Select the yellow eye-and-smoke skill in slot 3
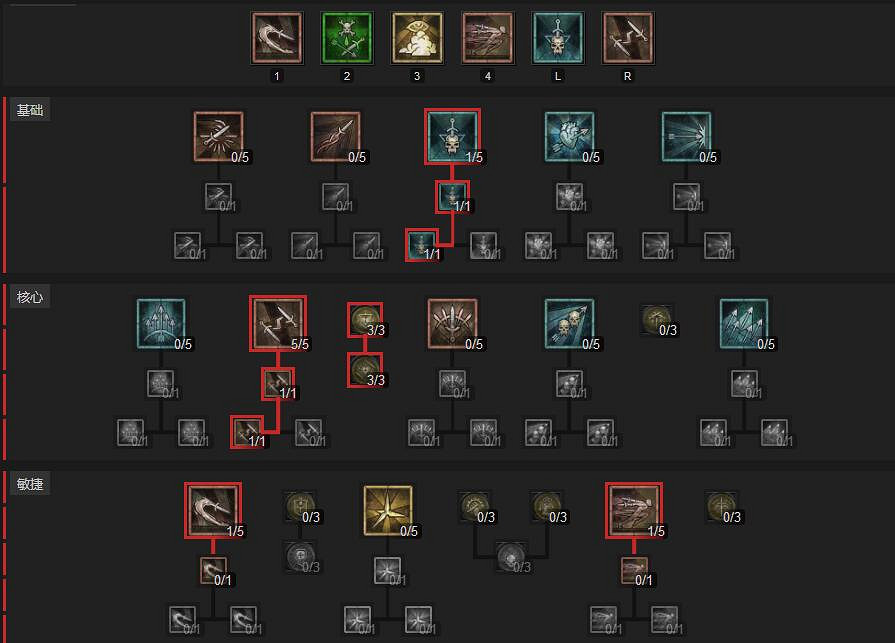 coord(417,38)
